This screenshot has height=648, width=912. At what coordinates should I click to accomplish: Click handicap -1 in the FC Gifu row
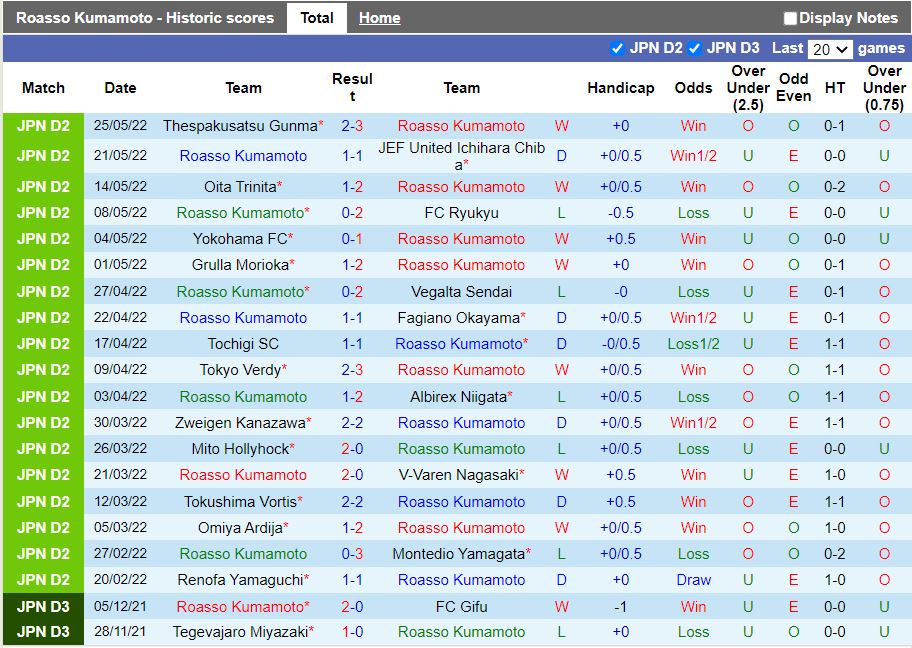[621, 607]
